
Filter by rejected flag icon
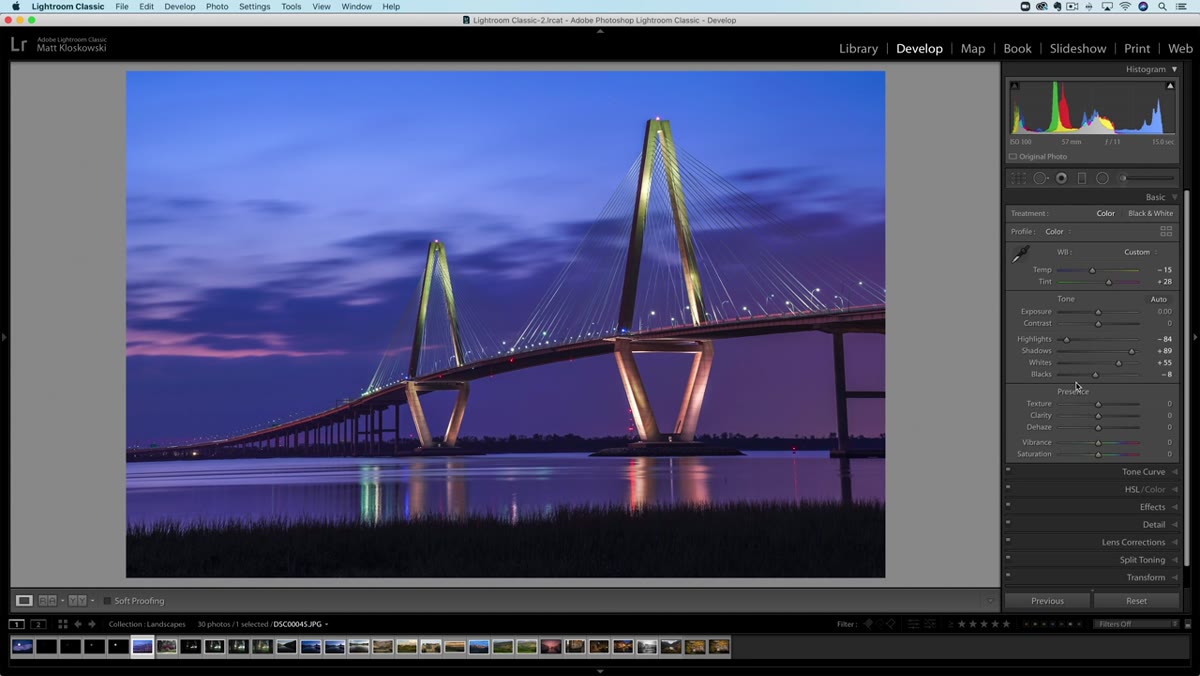tap(891, 624)
